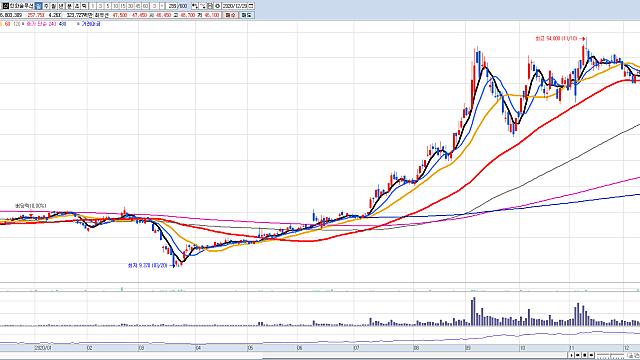Choose the 1 interval button
The image size is (640, 360).
tap(93, 6)
